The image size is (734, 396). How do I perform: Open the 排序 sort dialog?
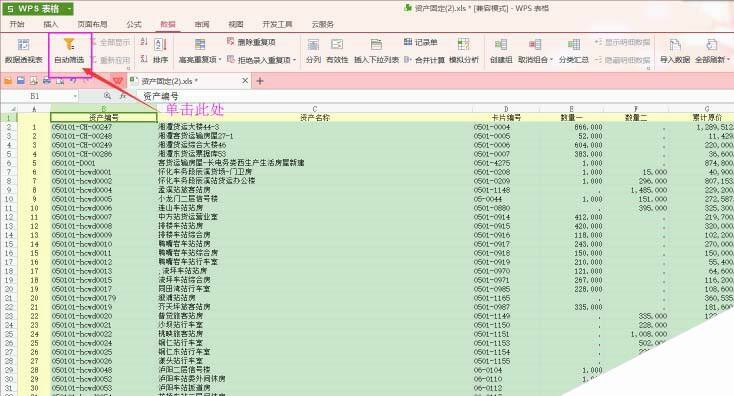(160, 51)
